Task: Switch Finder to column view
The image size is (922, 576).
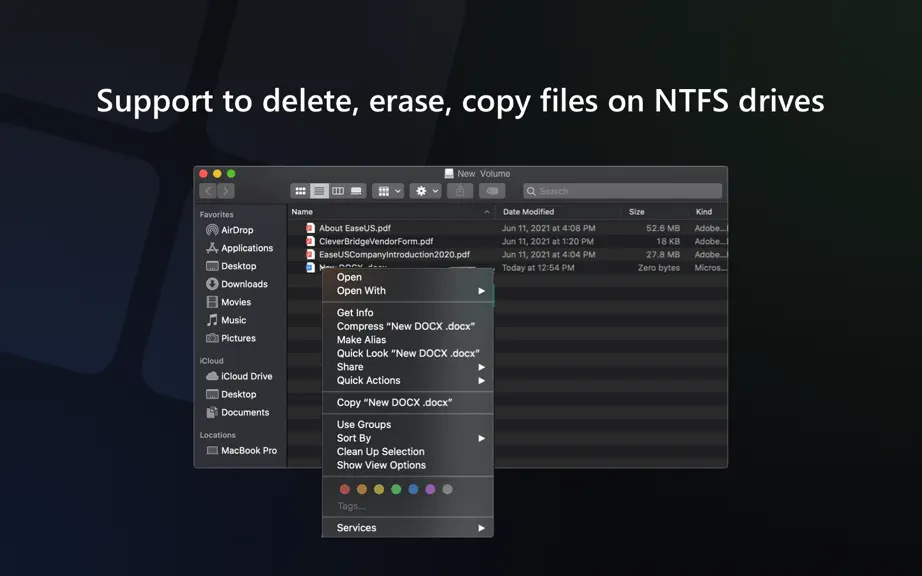Action: point(338,191)
